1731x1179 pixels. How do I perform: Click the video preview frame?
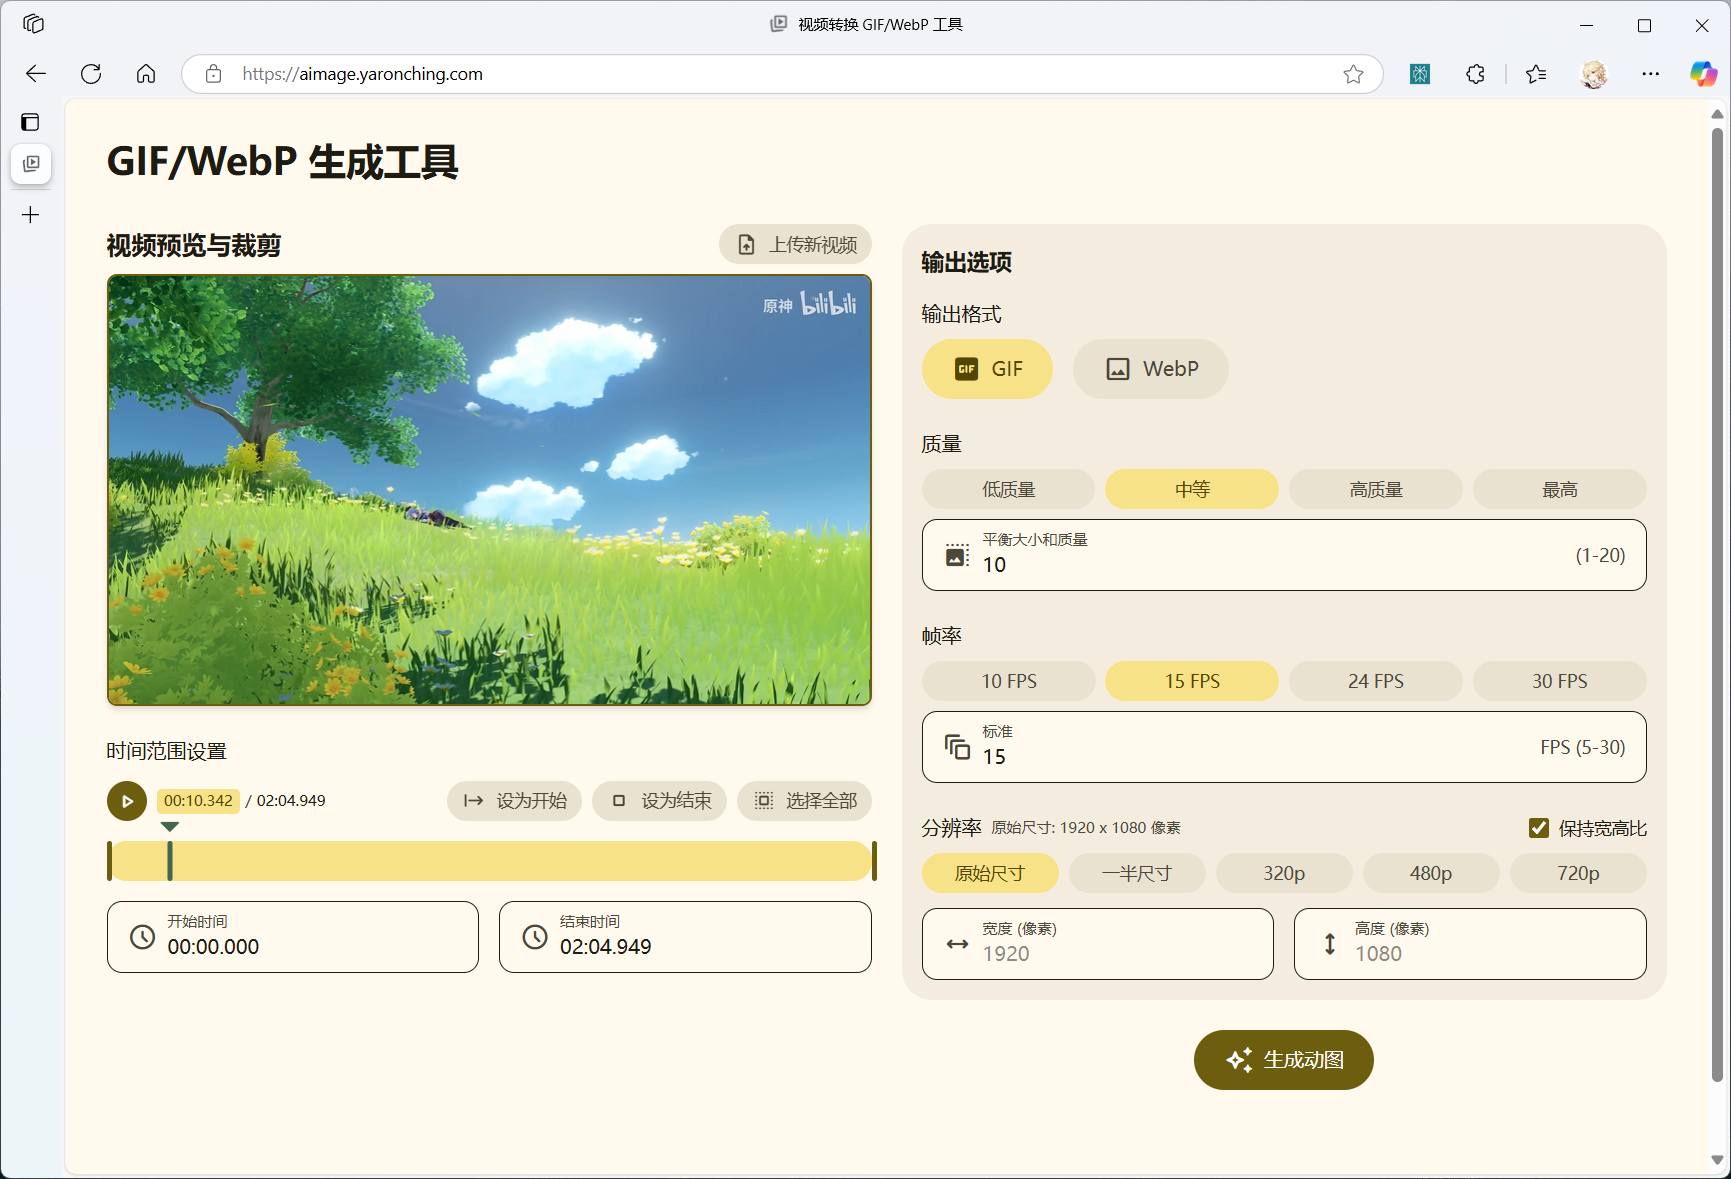[489, 490]
